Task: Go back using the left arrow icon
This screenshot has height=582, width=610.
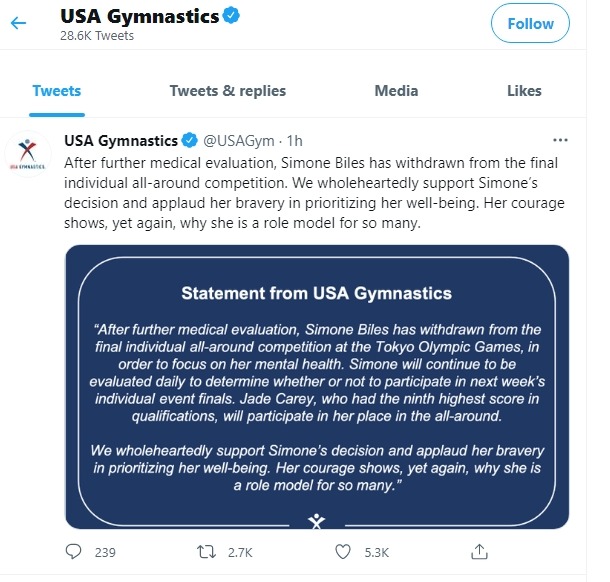Action: pos(18,23)
